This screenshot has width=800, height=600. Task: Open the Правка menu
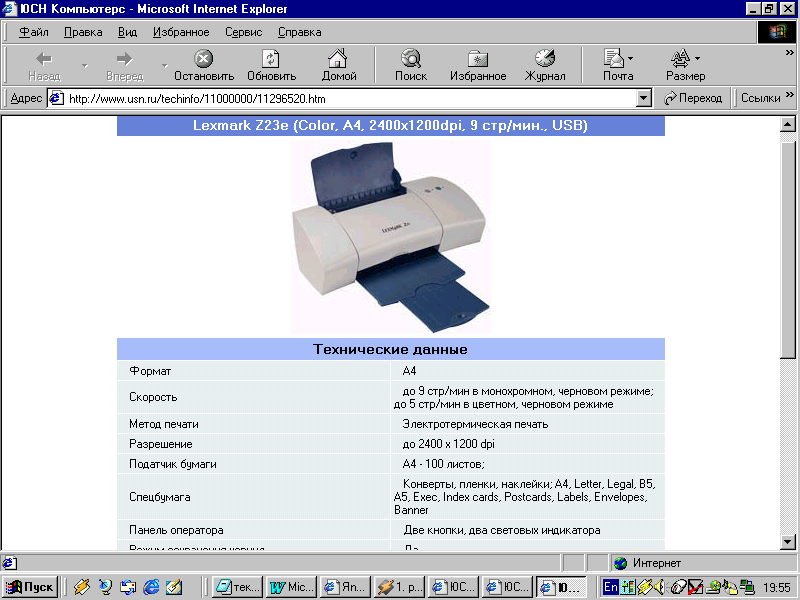click(83, 32)
